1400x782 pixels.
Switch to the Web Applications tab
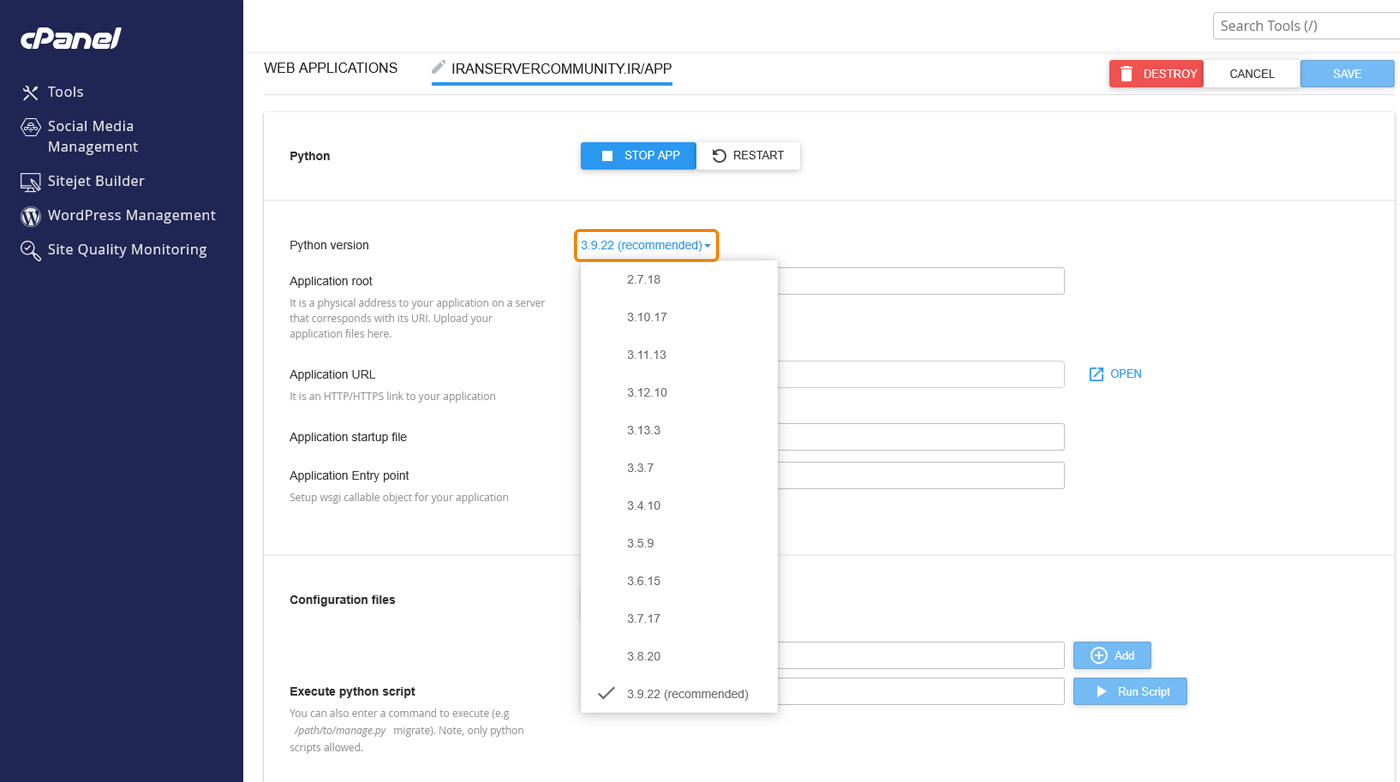click(x=330, y=68)
